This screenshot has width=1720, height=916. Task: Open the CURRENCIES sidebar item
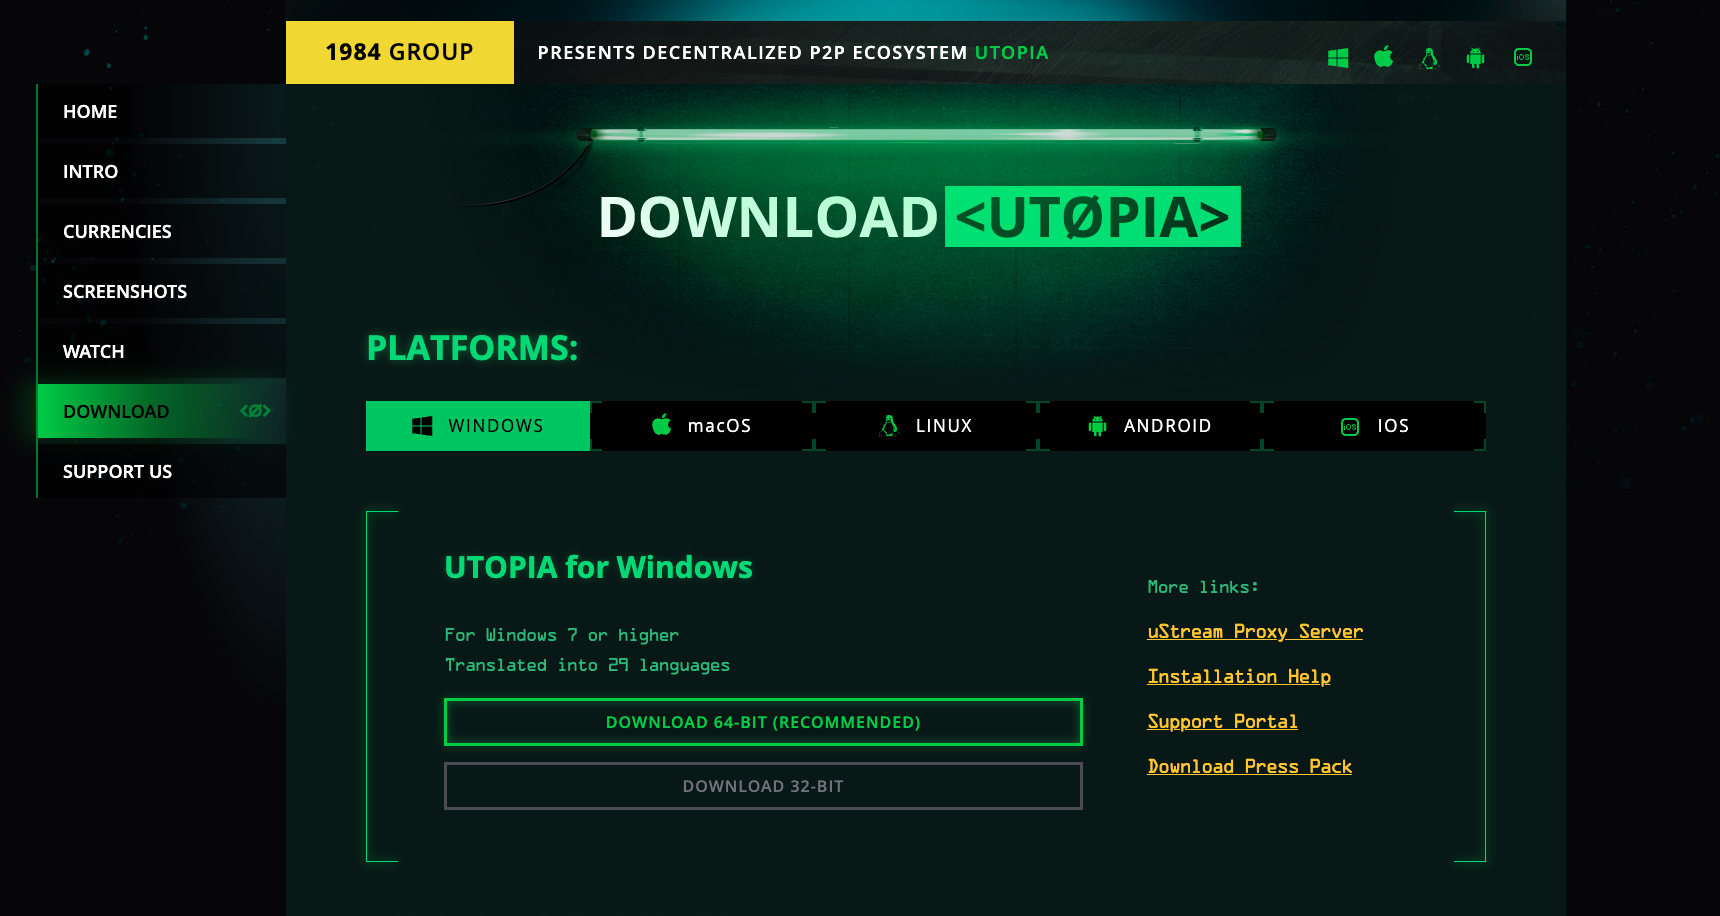[162, 231]
